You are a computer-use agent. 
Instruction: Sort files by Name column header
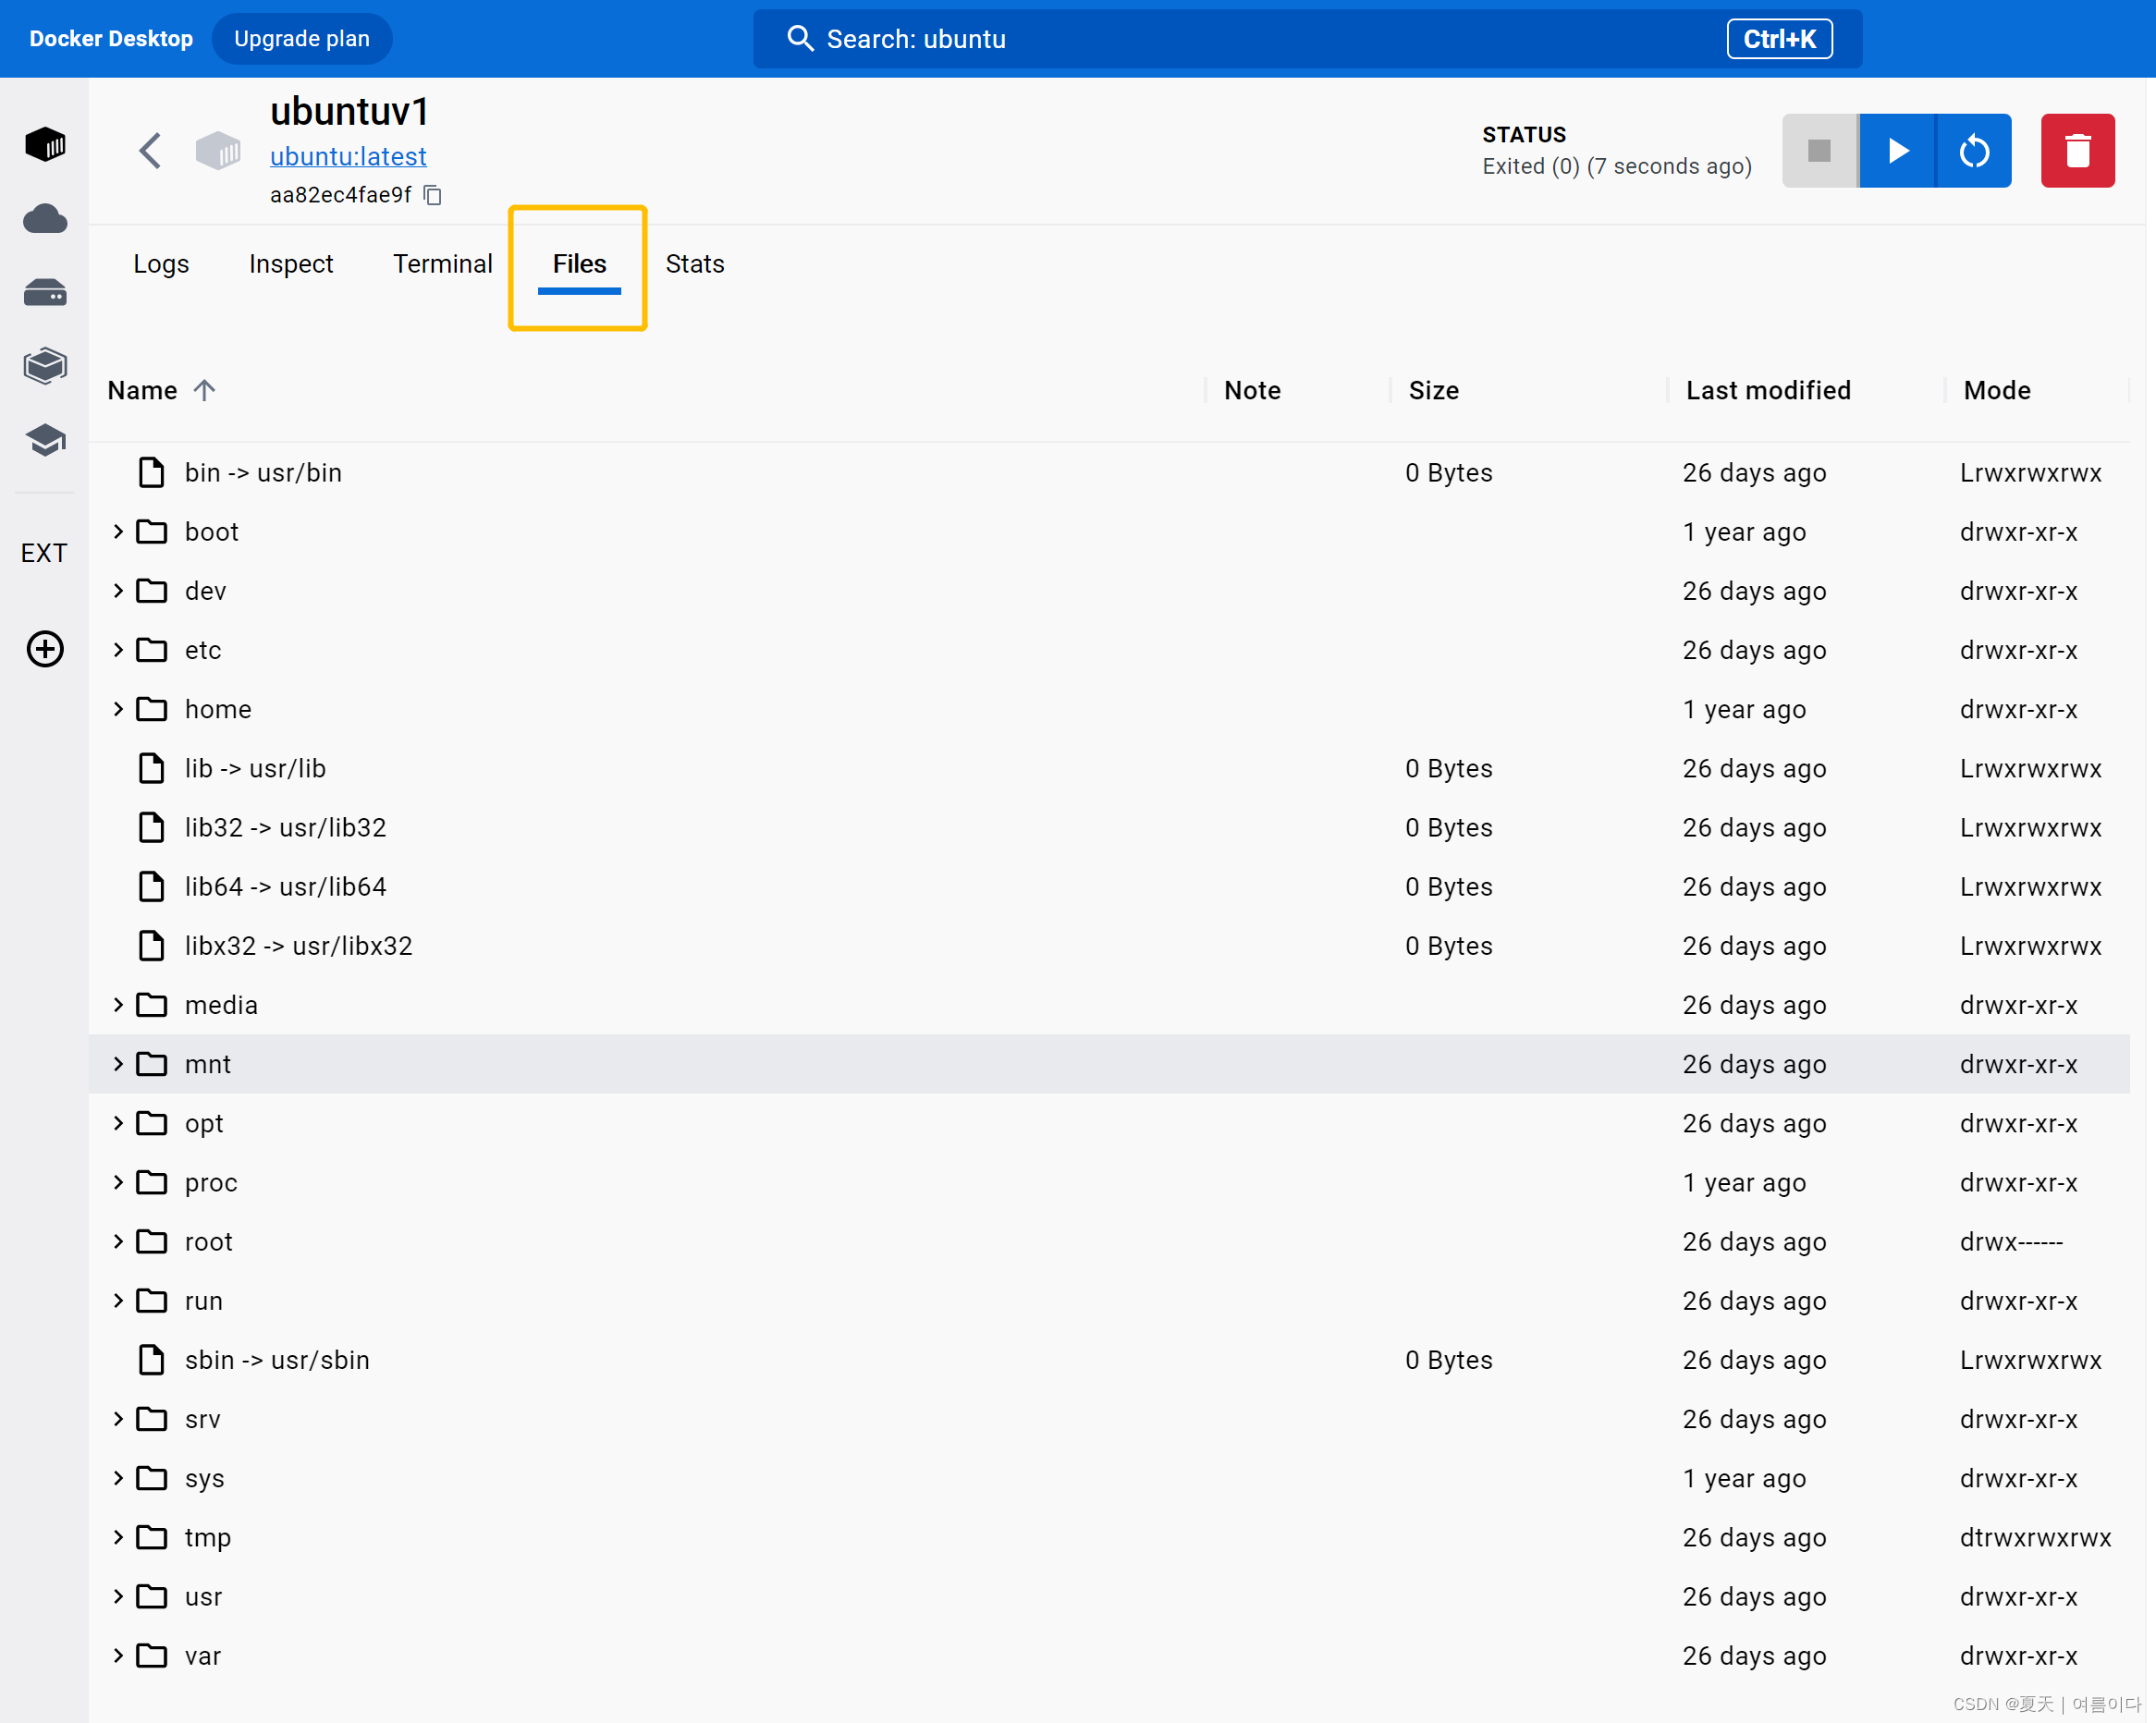143,390
